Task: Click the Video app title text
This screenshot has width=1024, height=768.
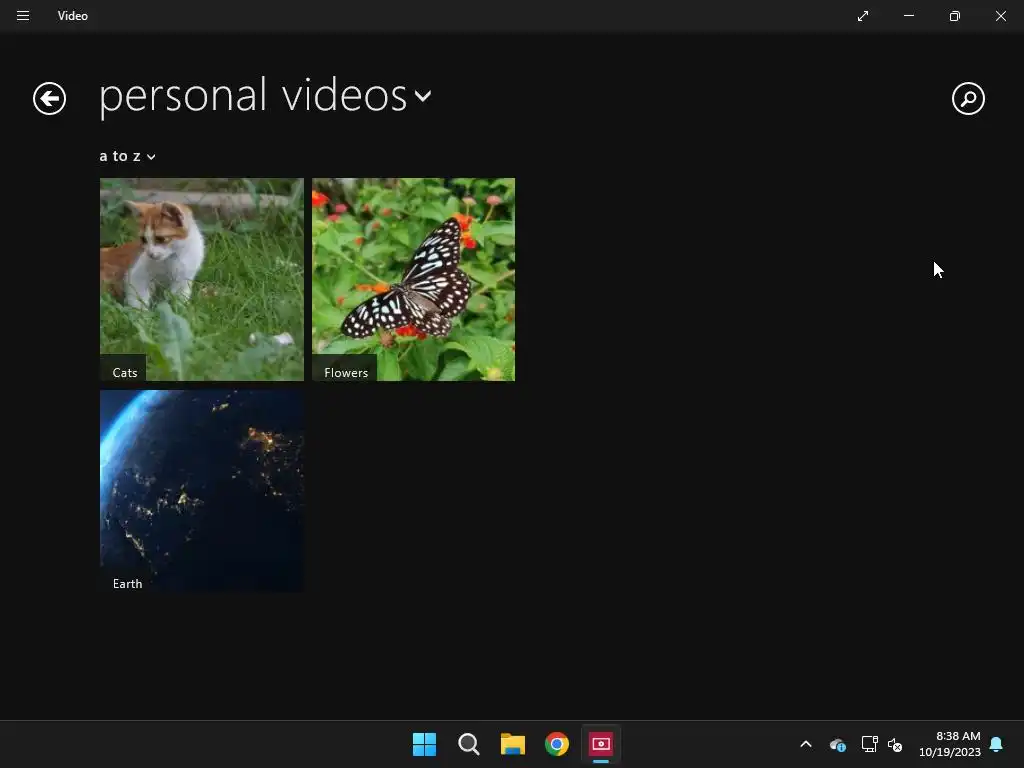Action: point(72,16)
